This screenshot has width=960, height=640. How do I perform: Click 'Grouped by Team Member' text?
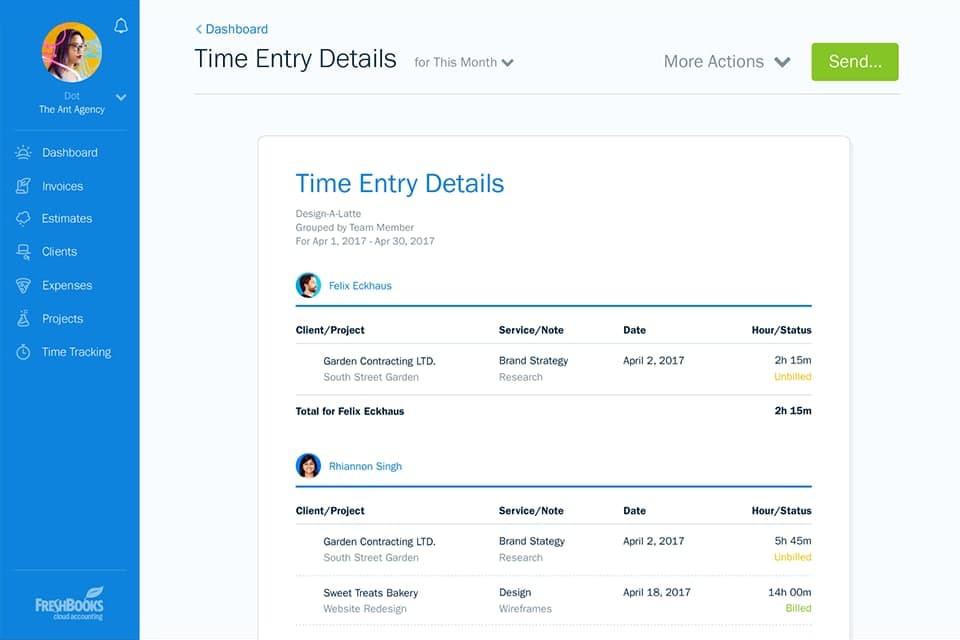354,227
